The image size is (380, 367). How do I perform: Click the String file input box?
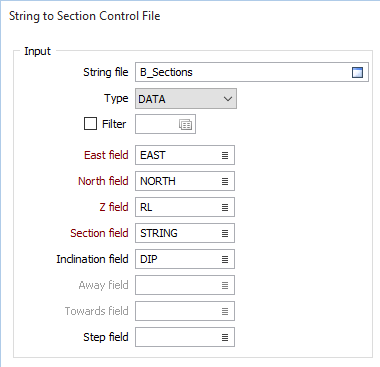point(252,72)
